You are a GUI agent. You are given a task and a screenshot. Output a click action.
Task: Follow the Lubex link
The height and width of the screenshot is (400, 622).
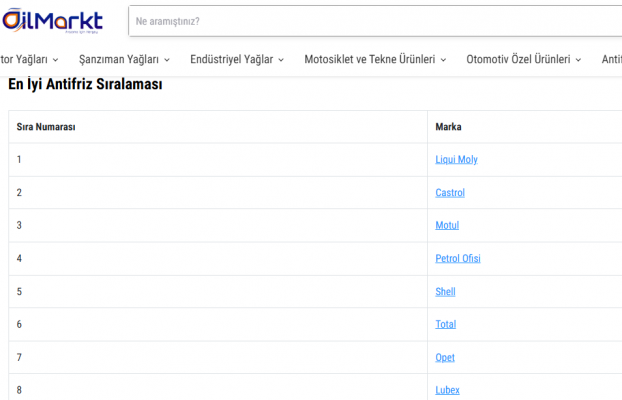click(447, 390)
